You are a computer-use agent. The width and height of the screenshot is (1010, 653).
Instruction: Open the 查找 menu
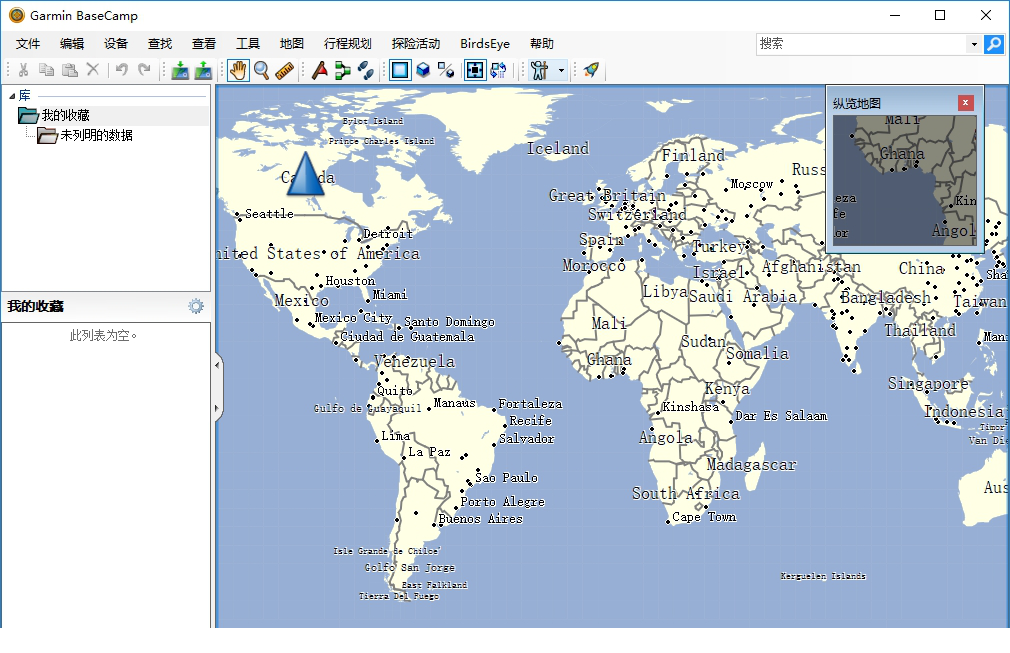click(x=160, y=44)
